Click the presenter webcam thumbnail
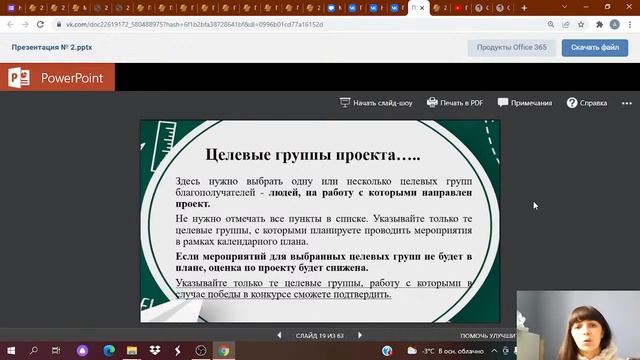640x360 pixels. 578,325
